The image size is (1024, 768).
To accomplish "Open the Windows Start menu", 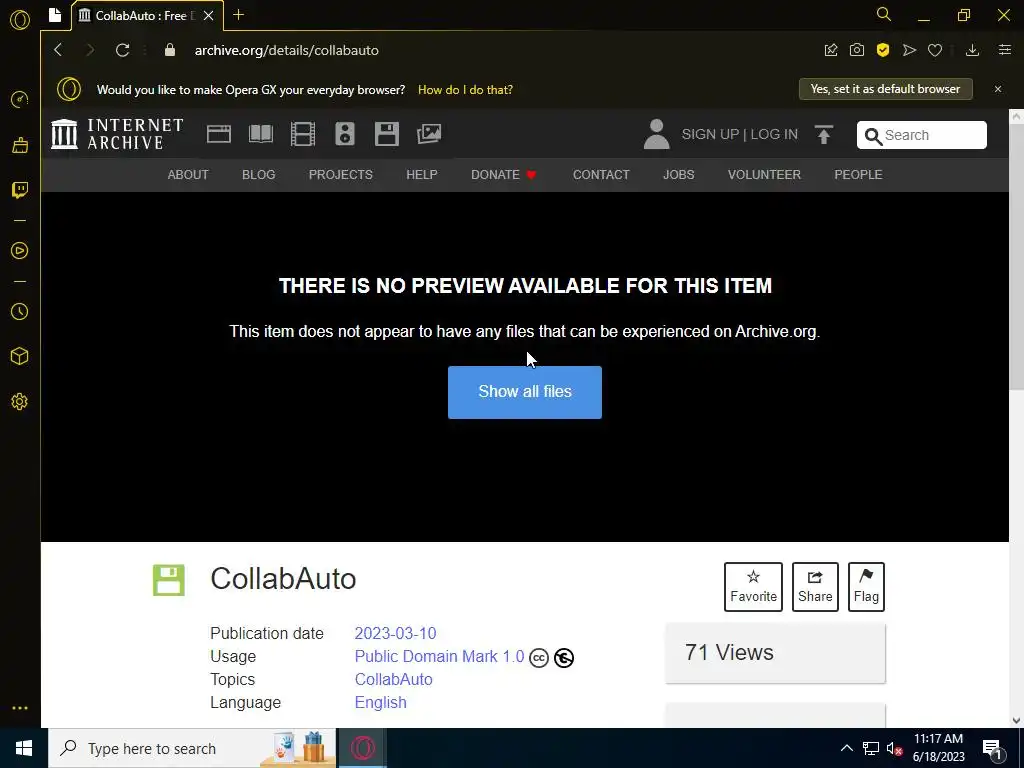I will click(24, 748).
